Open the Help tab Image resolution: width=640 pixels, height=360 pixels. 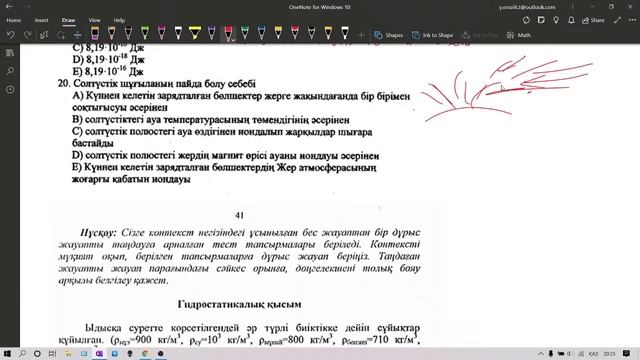[119, 20]
